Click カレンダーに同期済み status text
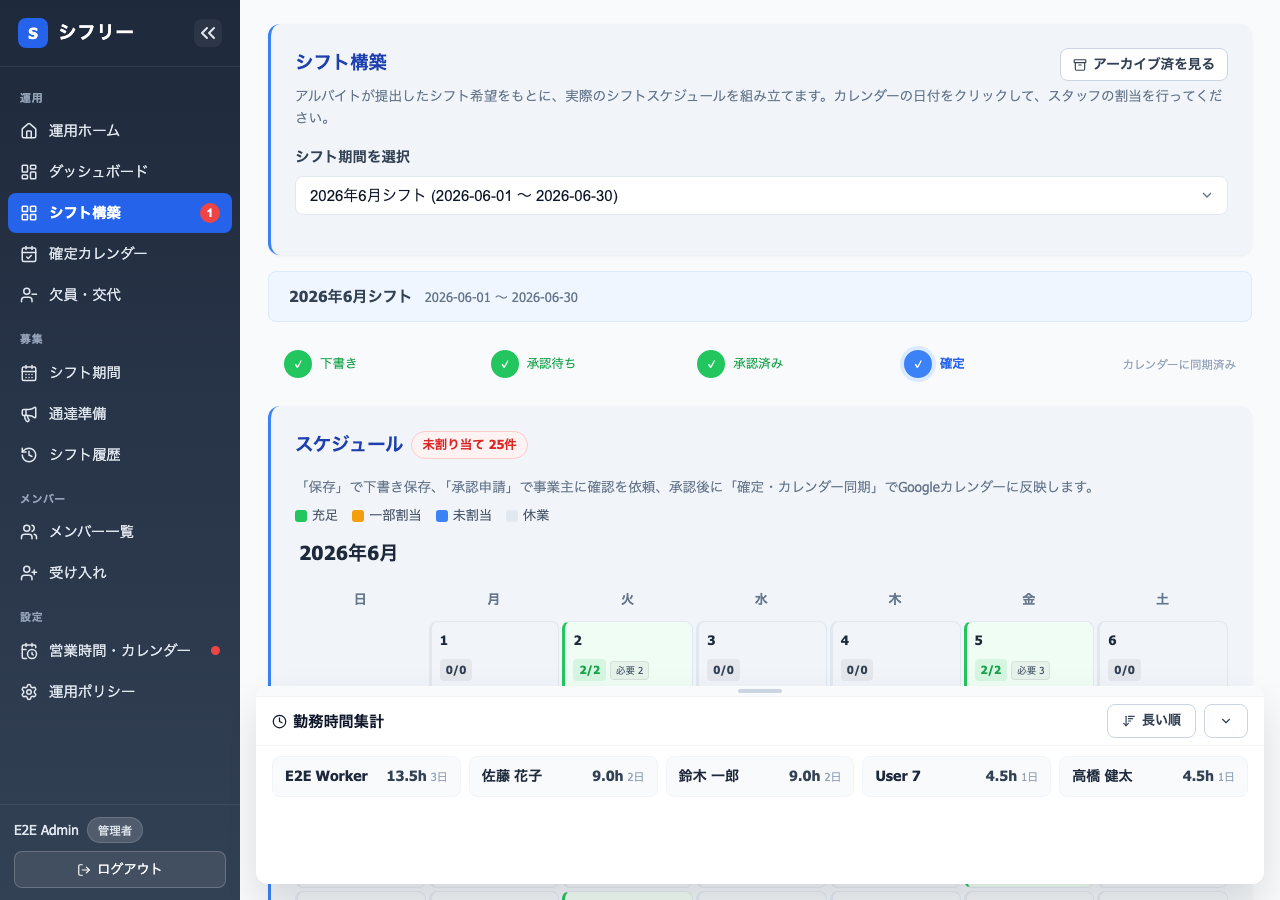Screen dimensions: 1280x900 (1179, 365)
